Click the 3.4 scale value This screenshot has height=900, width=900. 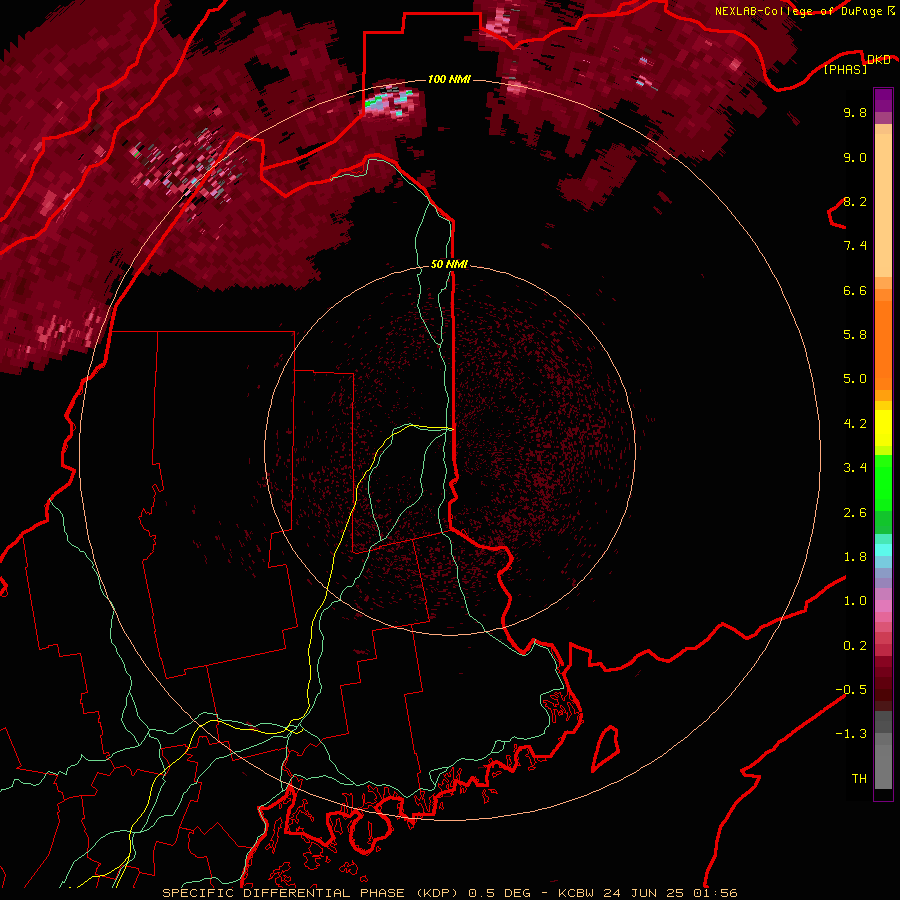(x=855, y=468)
